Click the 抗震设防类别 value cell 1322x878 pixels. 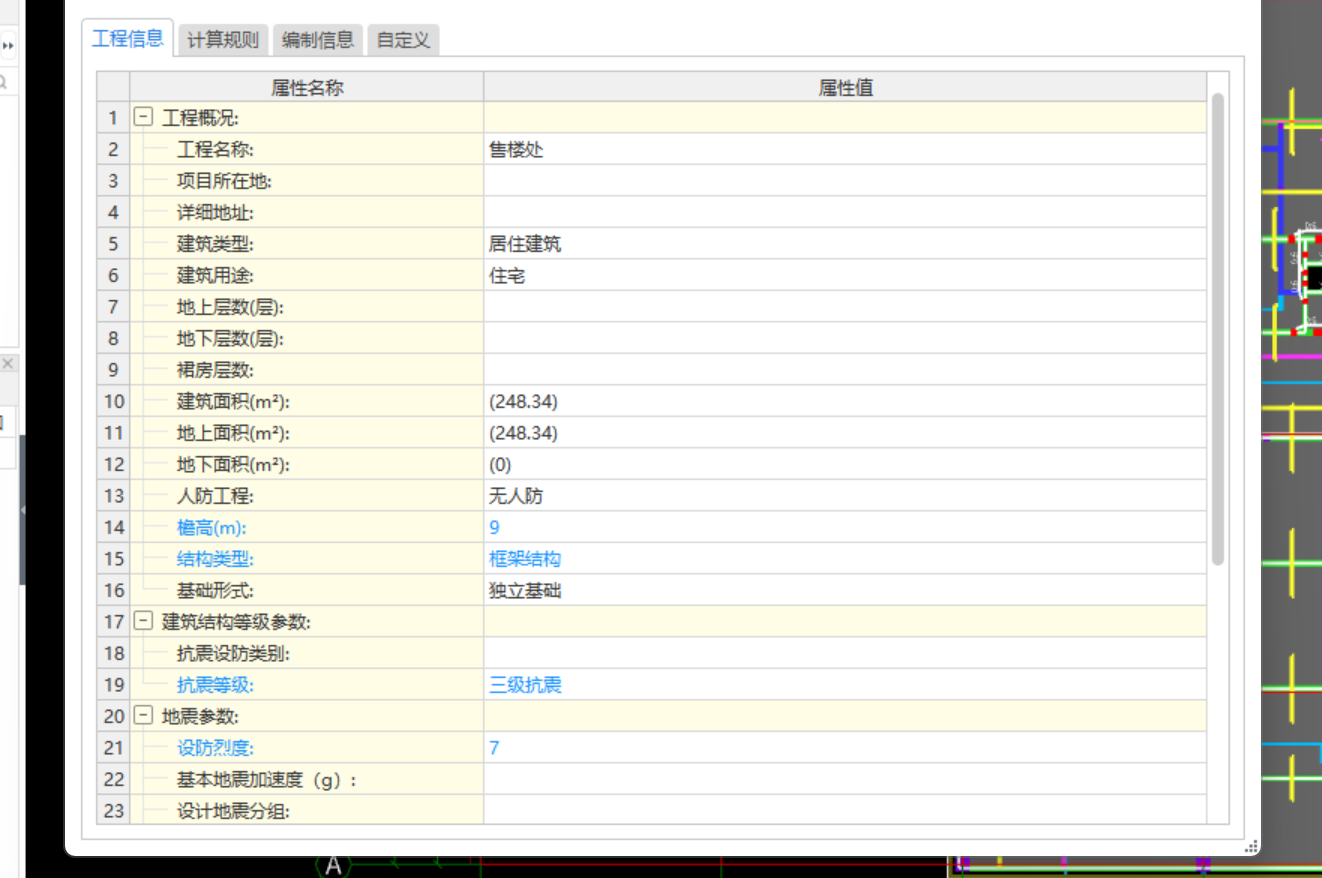click(x=845, y=654)
